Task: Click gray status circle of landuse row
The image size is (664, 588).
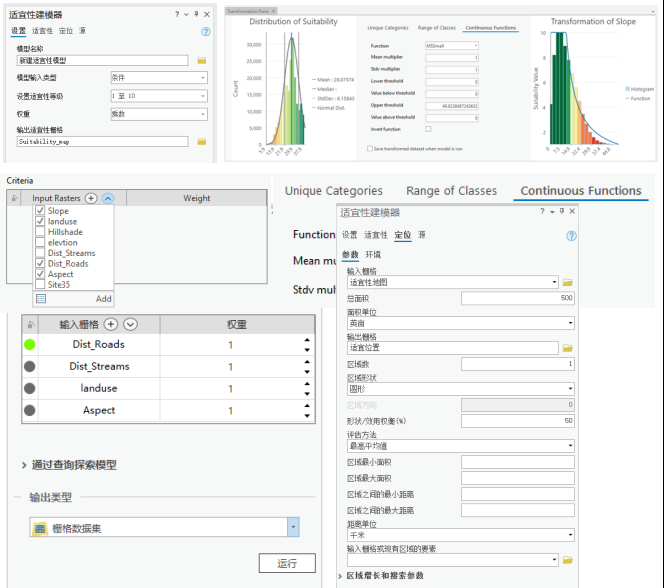Action: point(30,388)
